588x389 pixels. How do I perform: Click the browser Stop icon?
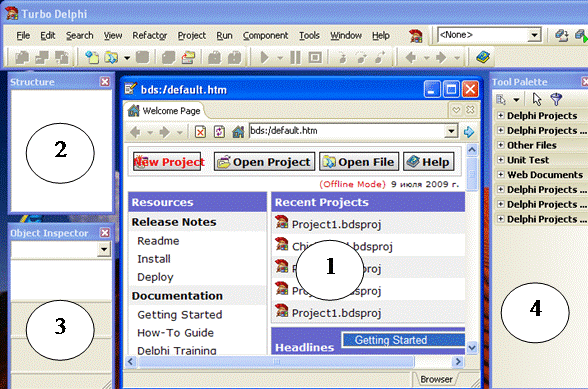(x=201, y=132)
